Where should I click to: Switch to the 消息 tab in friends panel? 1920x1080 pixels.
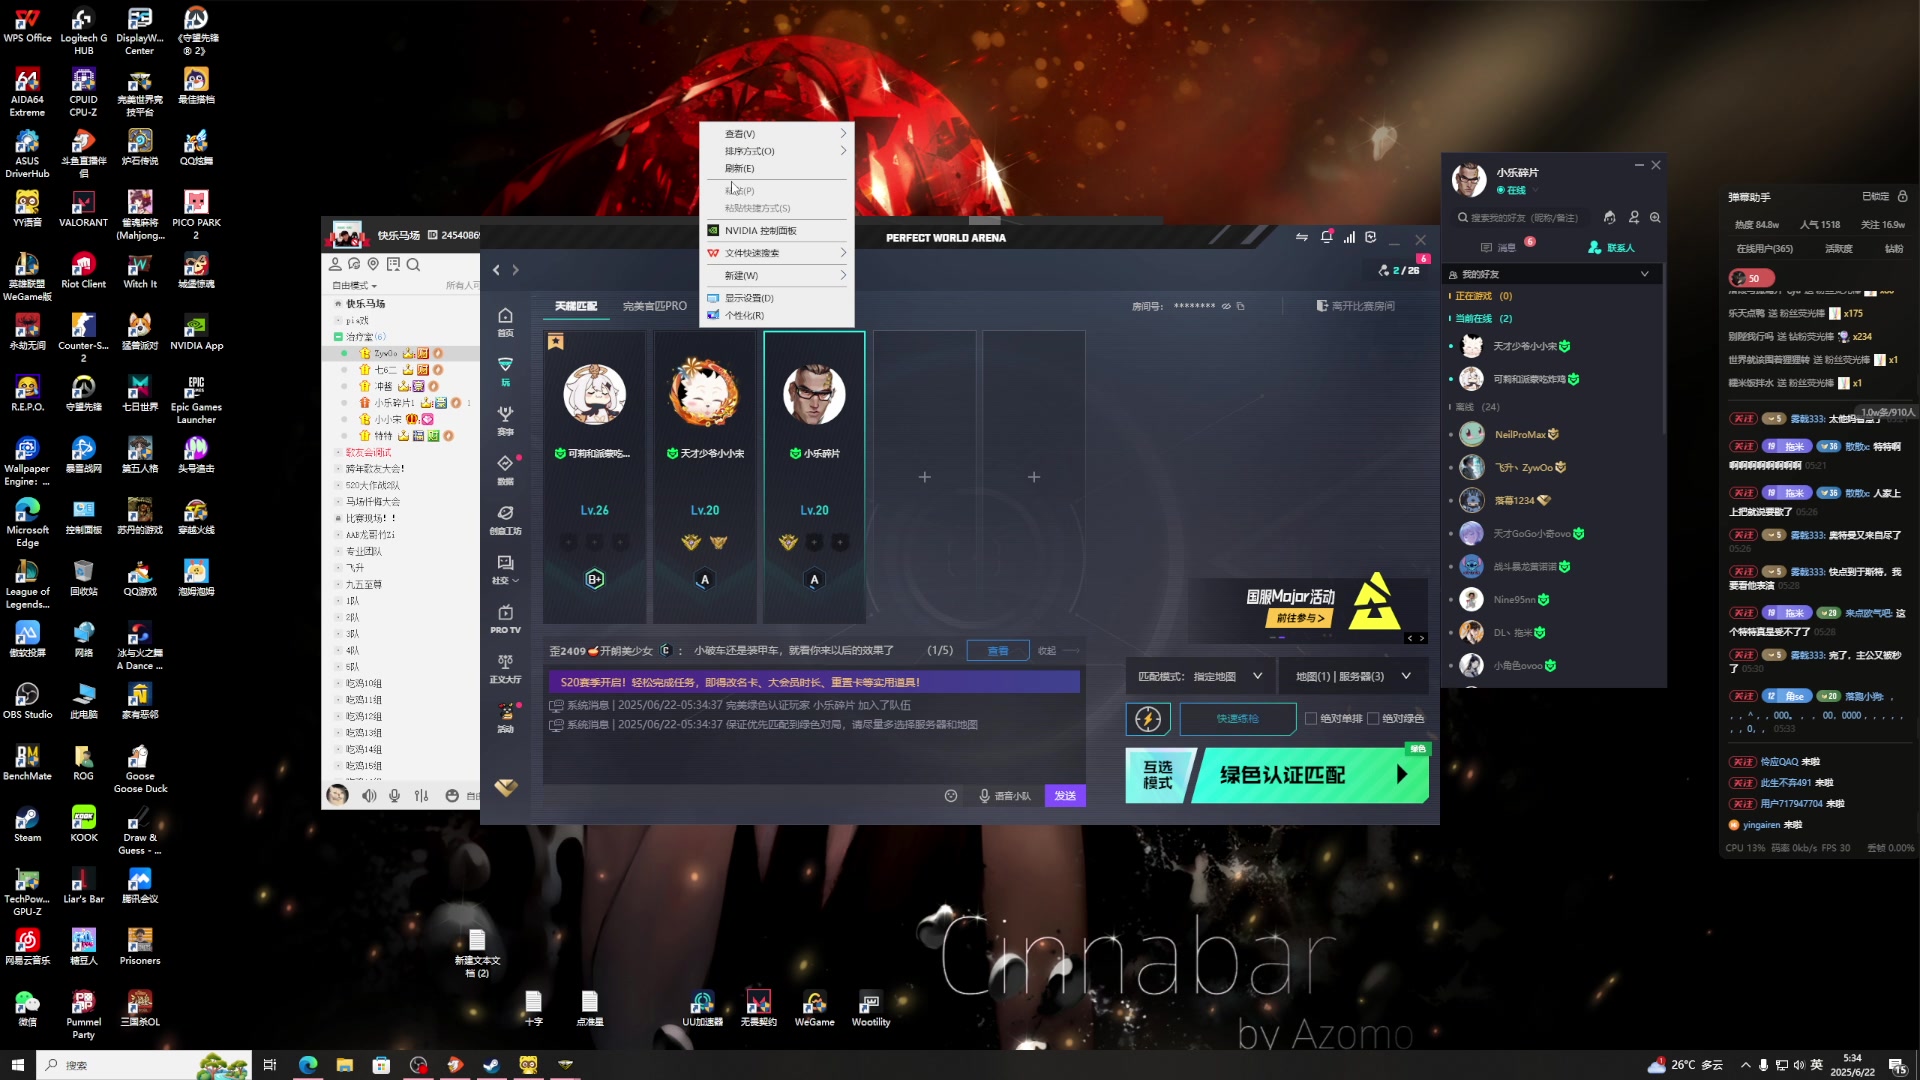click(x=1499, y=247)
